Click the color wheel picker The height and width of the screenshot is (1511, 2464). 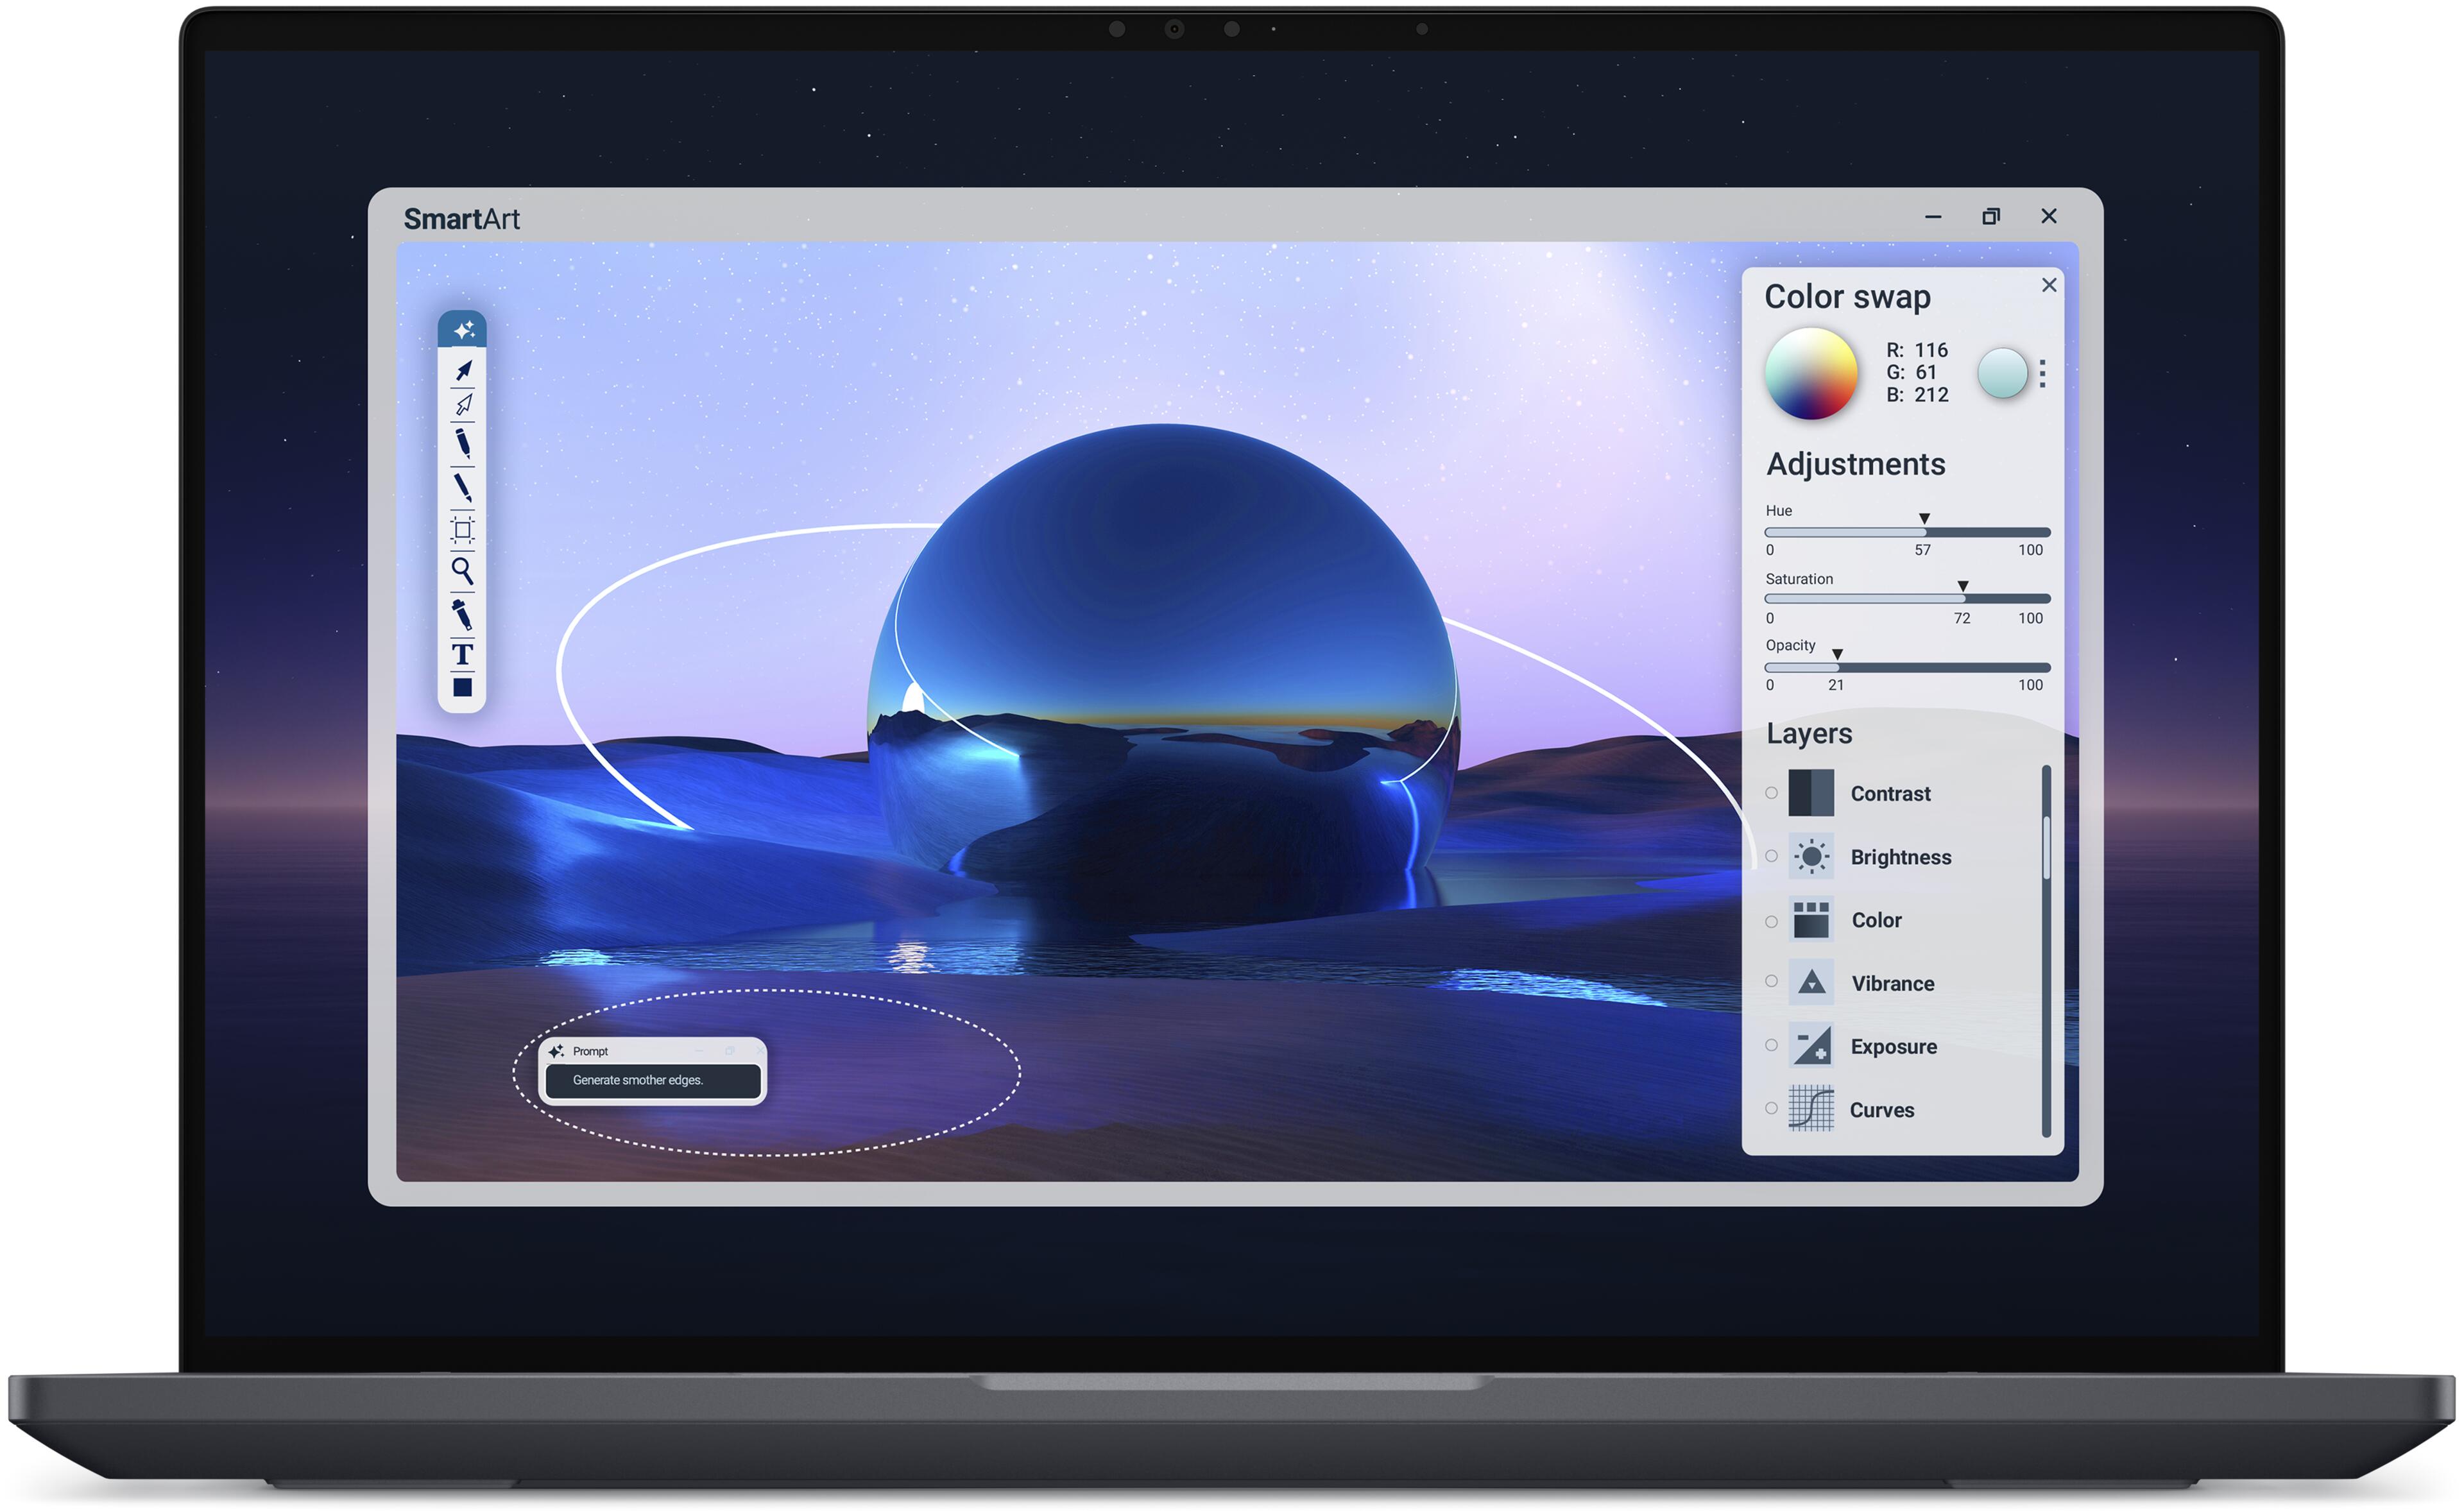pos(1811,373)
